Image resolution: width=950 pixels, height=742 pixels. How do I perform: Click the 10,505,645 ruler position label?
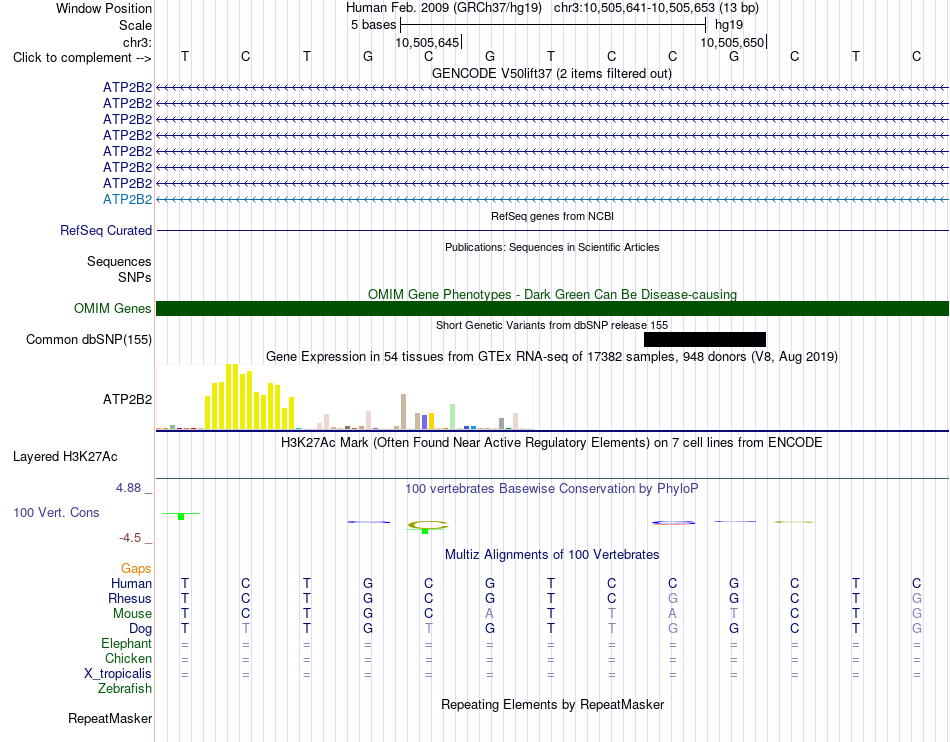point(427,42)
